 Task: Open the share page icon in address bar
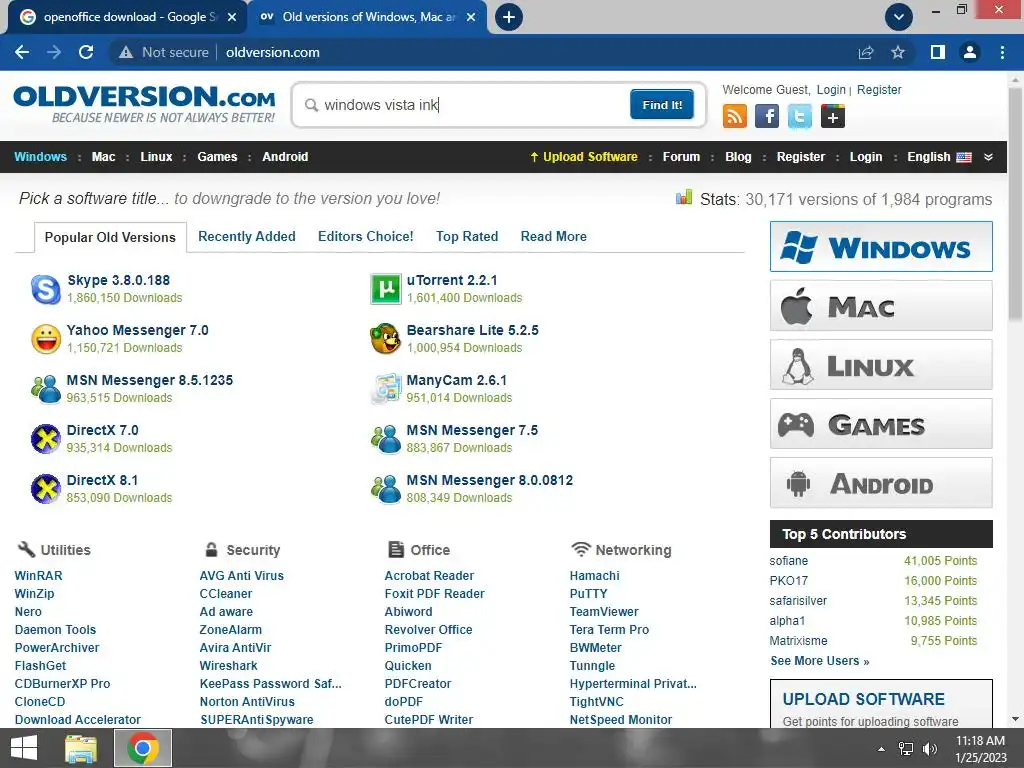click(x=866, y=52)
